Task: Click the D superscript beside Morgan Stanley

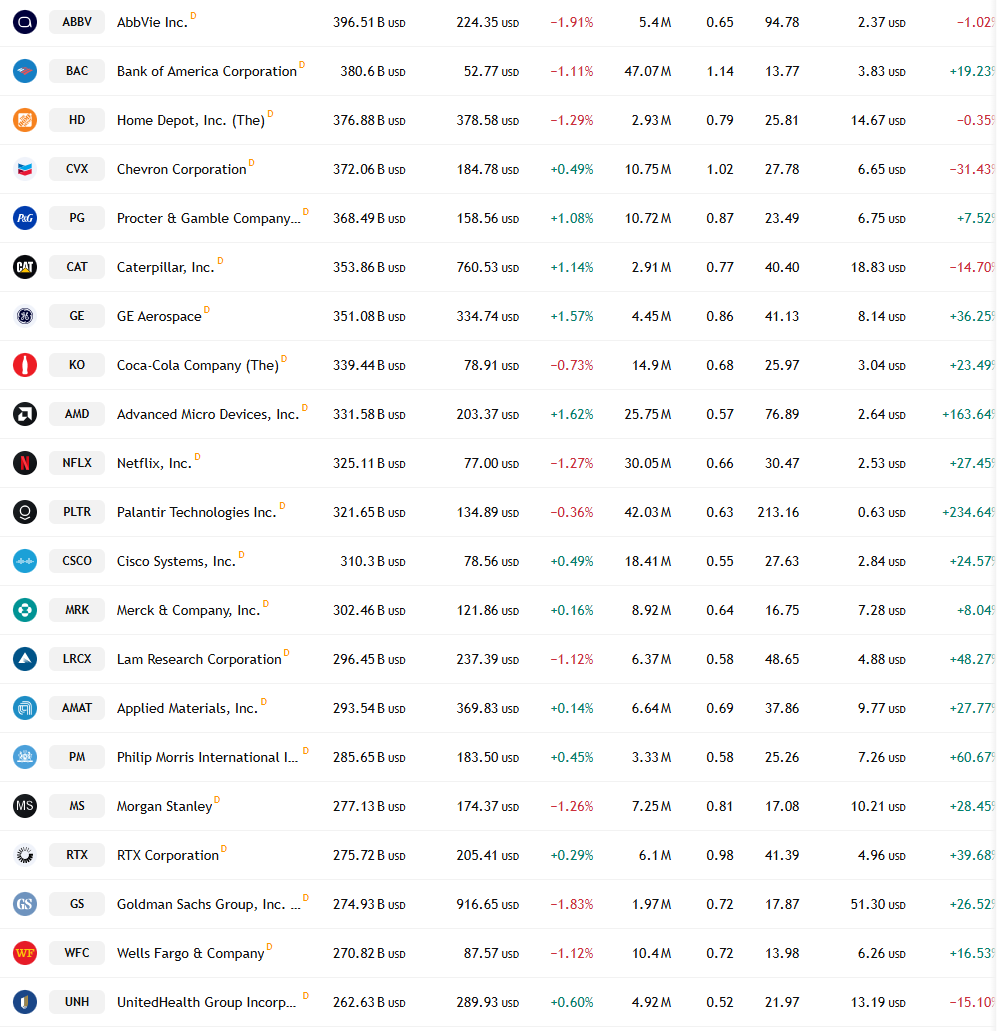Action: pyautogui.click(x=217, y=800)
